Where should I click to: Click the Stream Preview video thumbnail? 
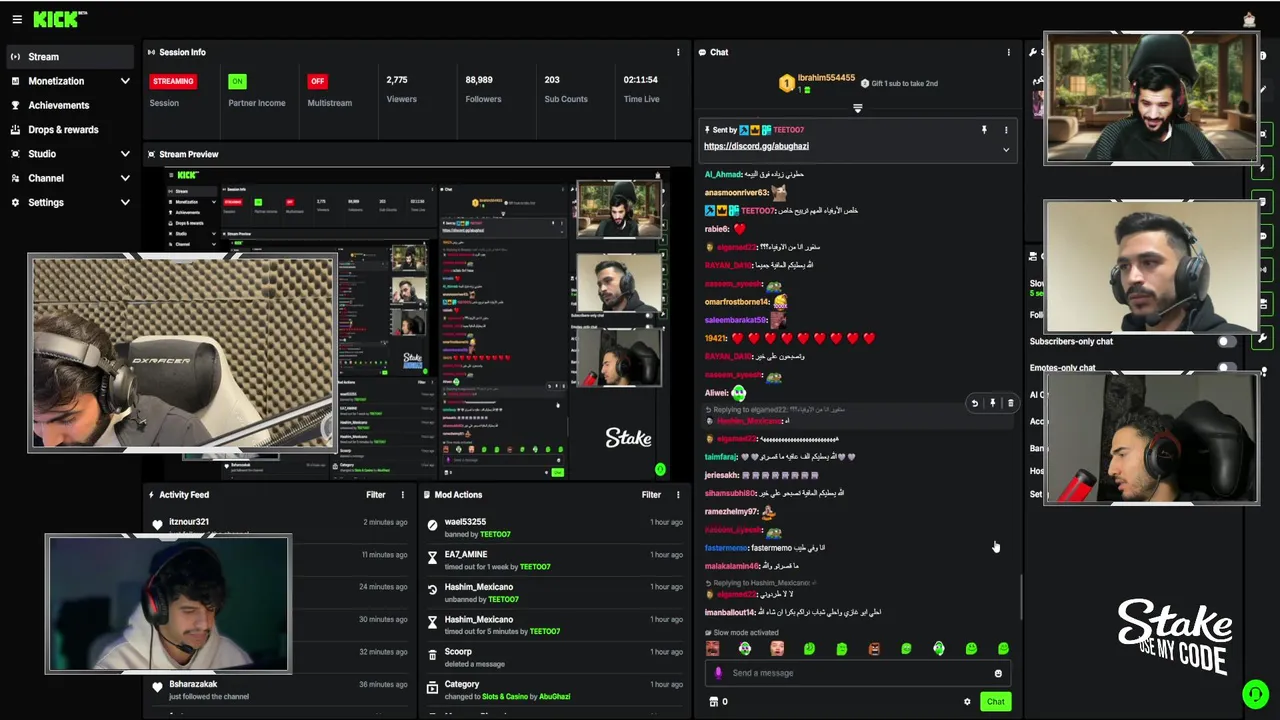418,325
